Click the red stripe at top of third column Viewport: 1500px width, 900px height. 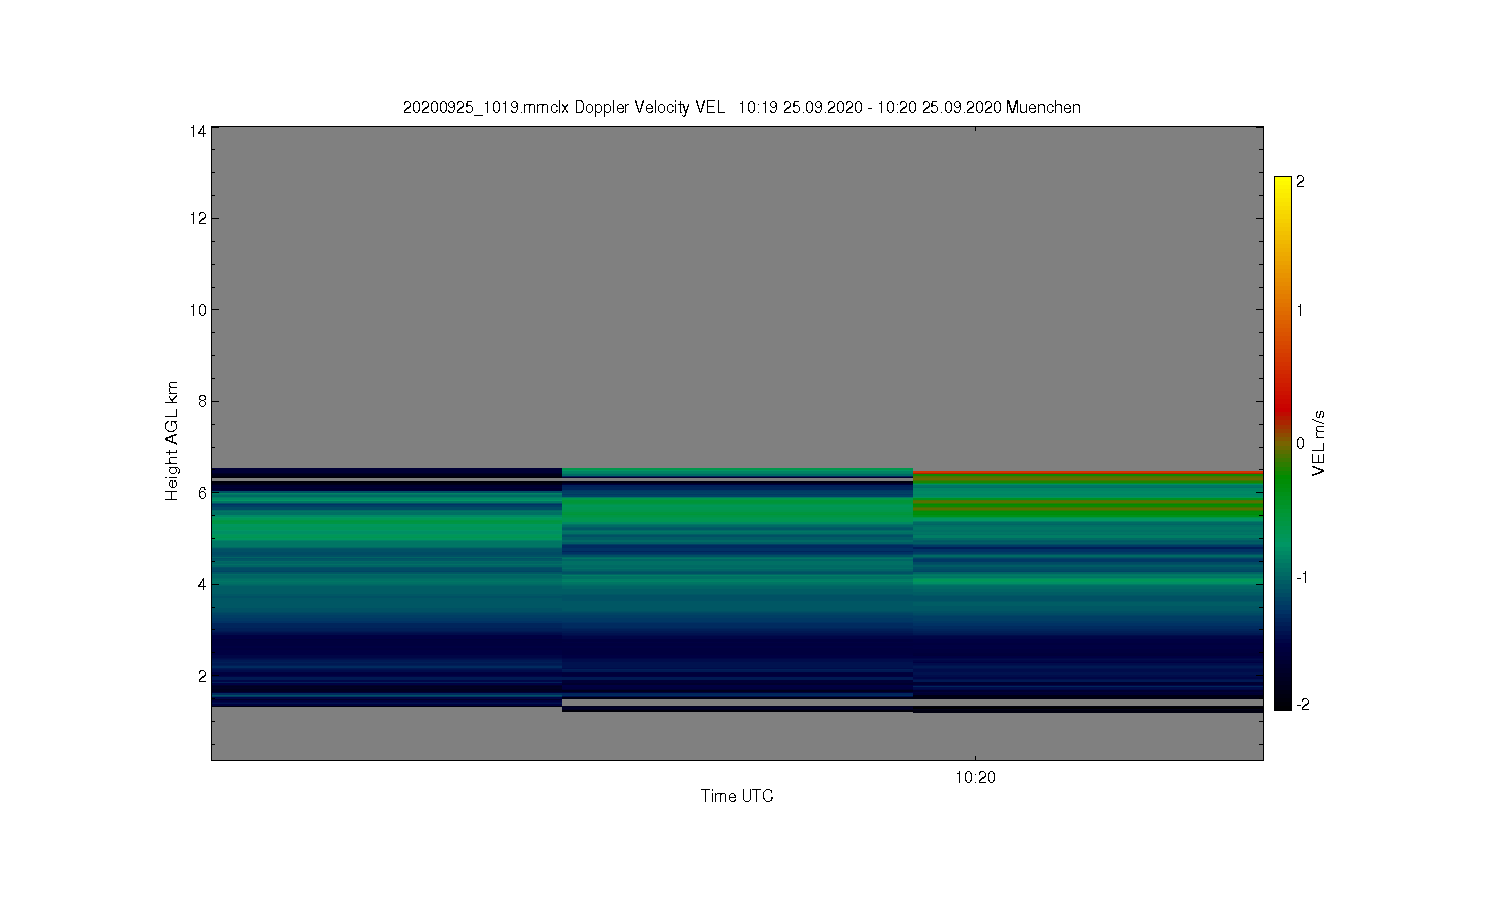coord(1088,471)
